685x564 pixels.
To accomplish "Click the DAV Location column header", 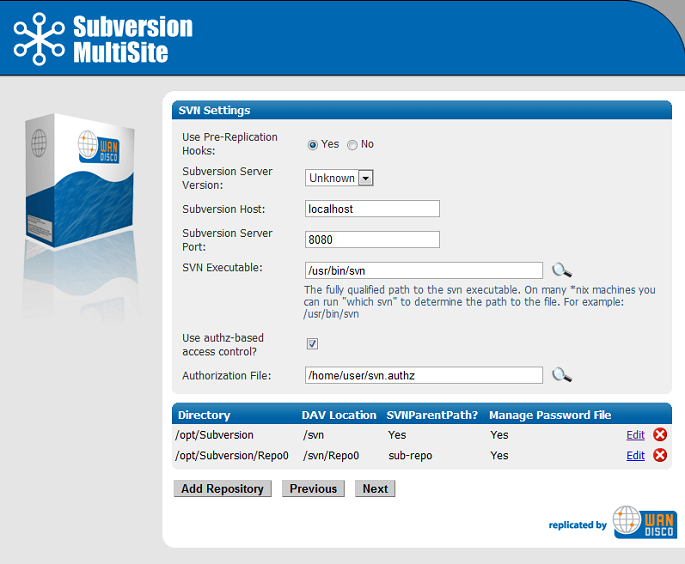I will (339, 415).
